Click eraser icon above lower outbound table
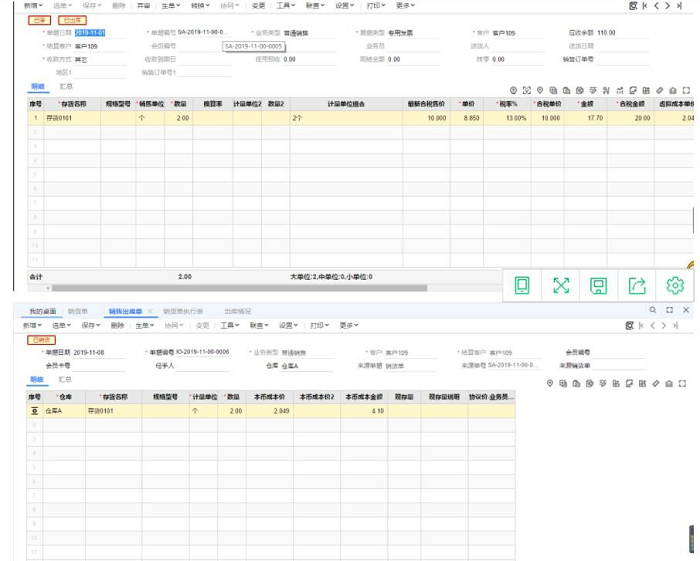The width and height of the screenshot is (700, 561). [x=655, y=383]
